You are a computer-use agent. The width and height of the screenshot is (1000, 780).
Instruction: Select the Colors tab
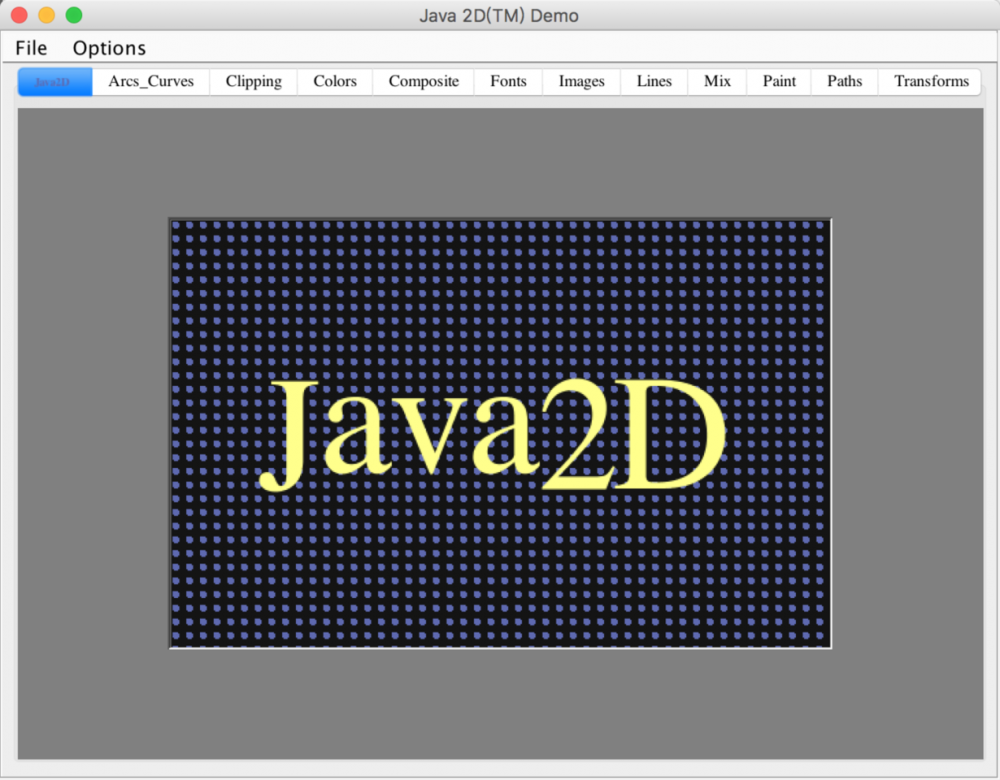coord(334,81)
